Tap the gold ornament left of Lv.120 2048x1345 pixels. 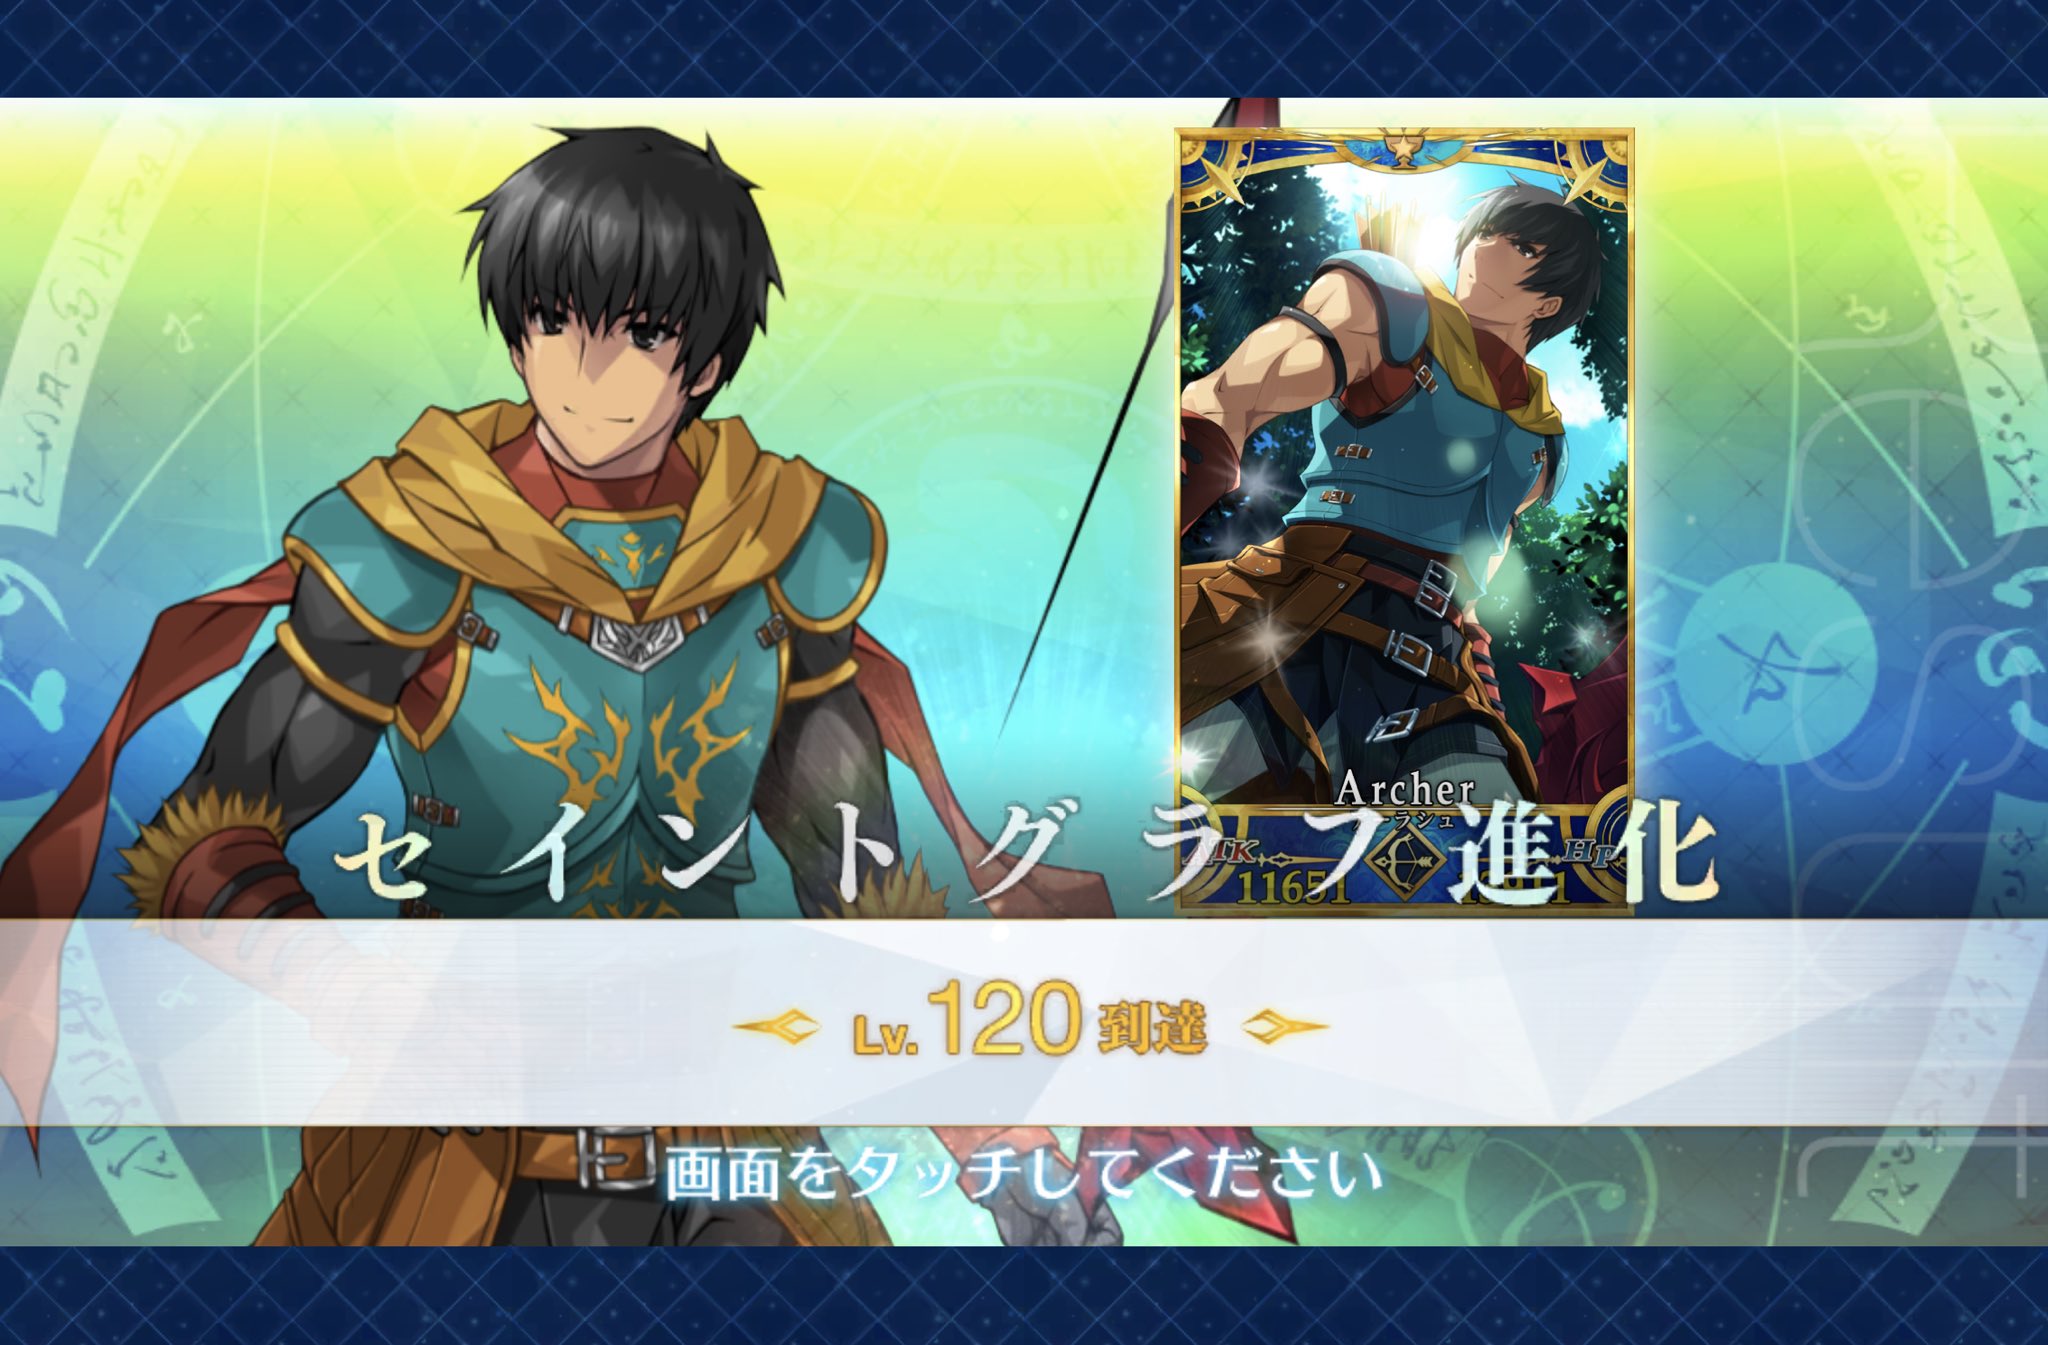click(x=776, y=1027)
